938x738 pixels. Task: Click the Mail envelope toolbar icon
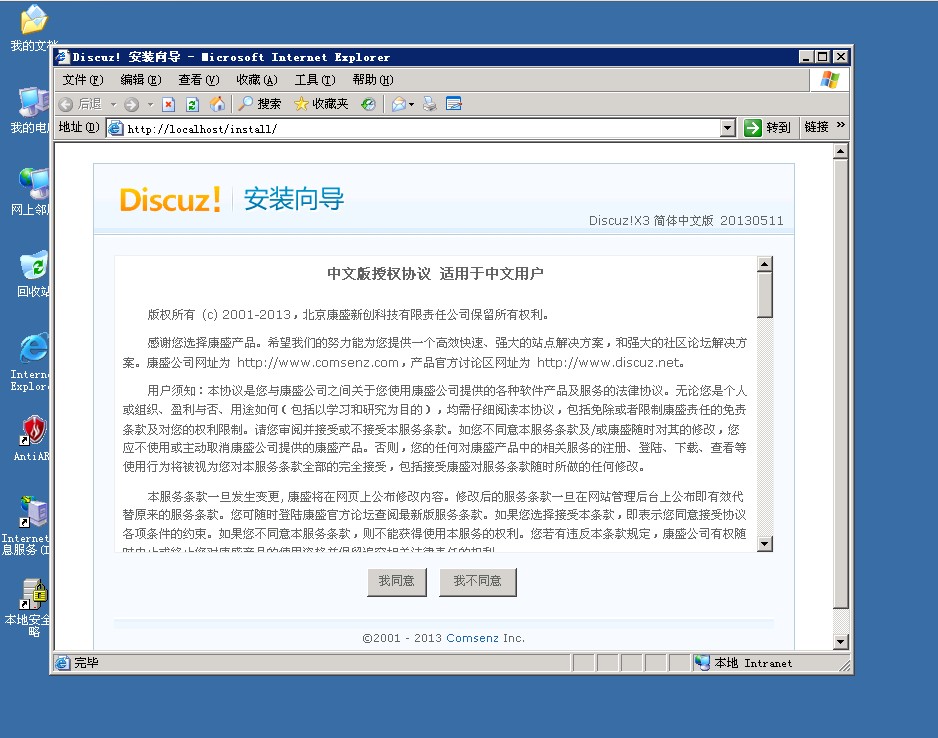pyautogui.click(x=398, y=104)
